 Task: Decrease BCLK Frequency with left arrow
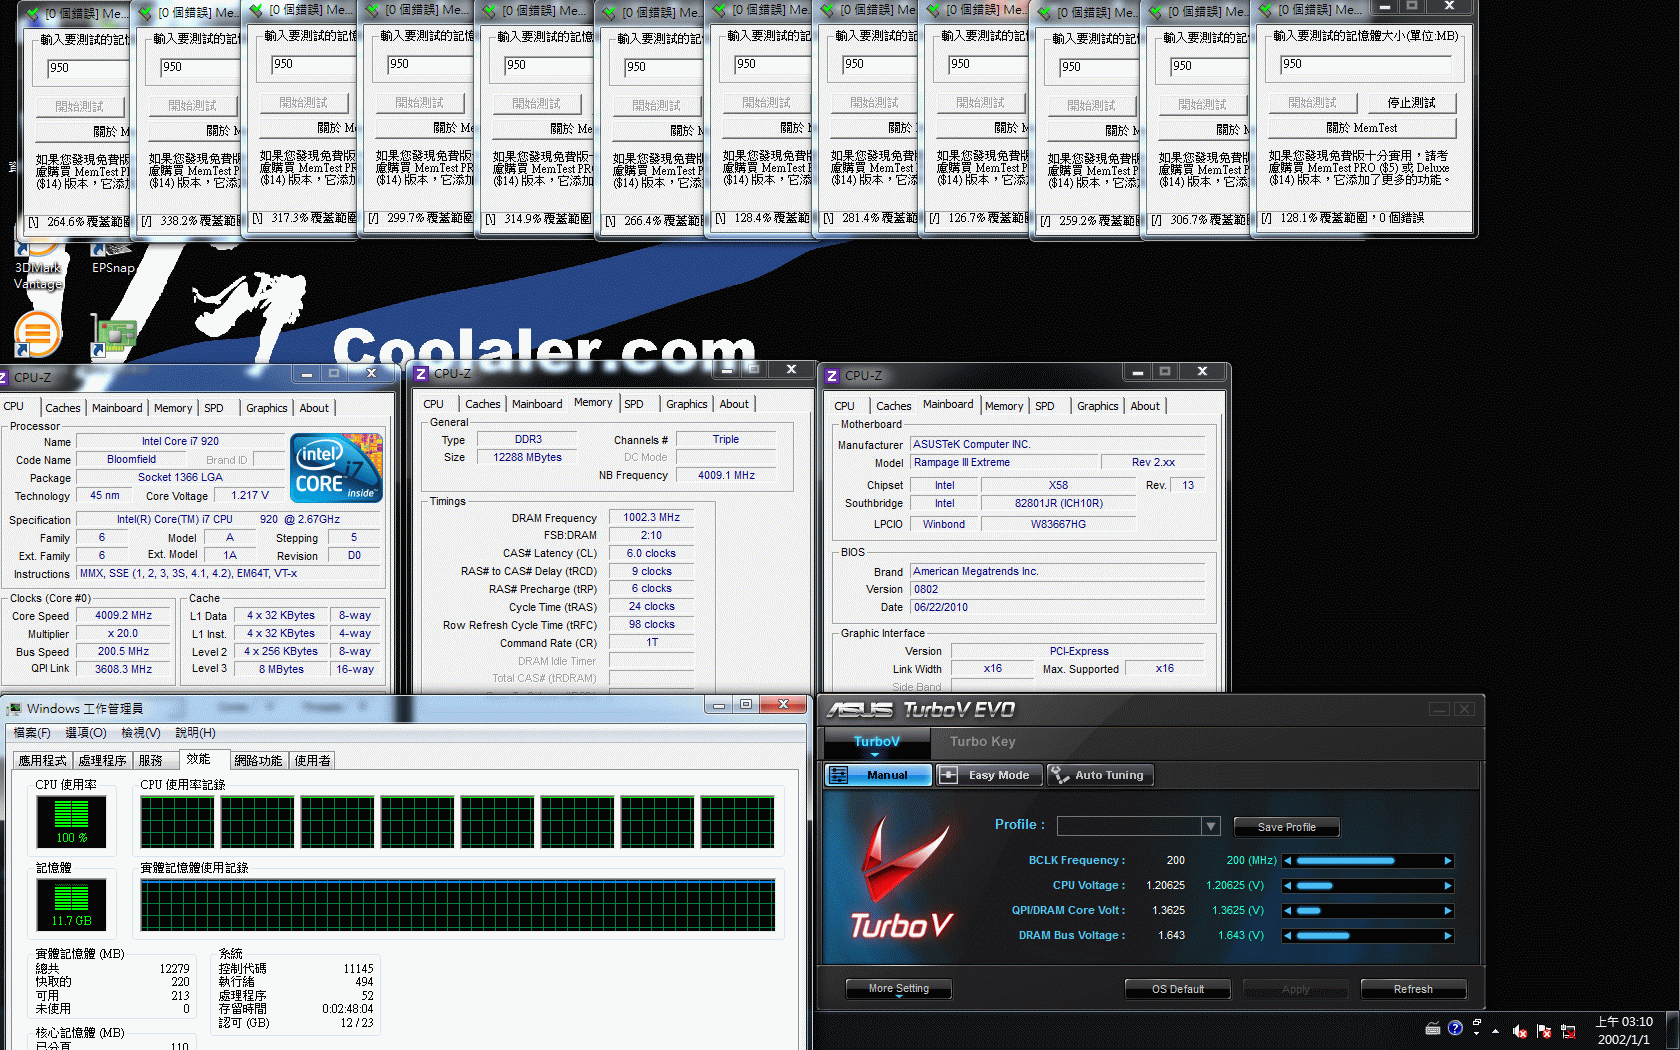pyautogui.click(x=1288, y=861)
